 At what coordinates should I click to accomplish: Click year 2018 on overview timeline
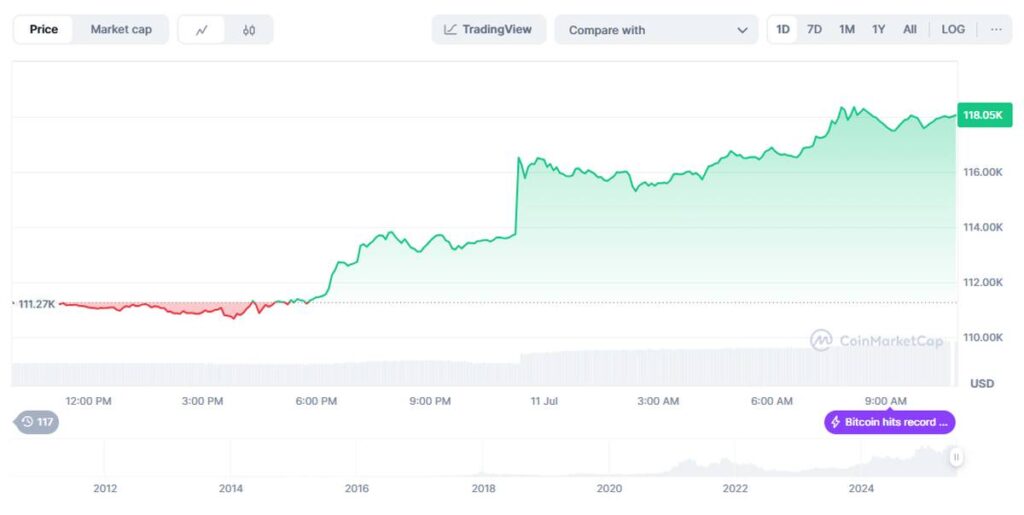pyautogui.click(x=483, y=488)
